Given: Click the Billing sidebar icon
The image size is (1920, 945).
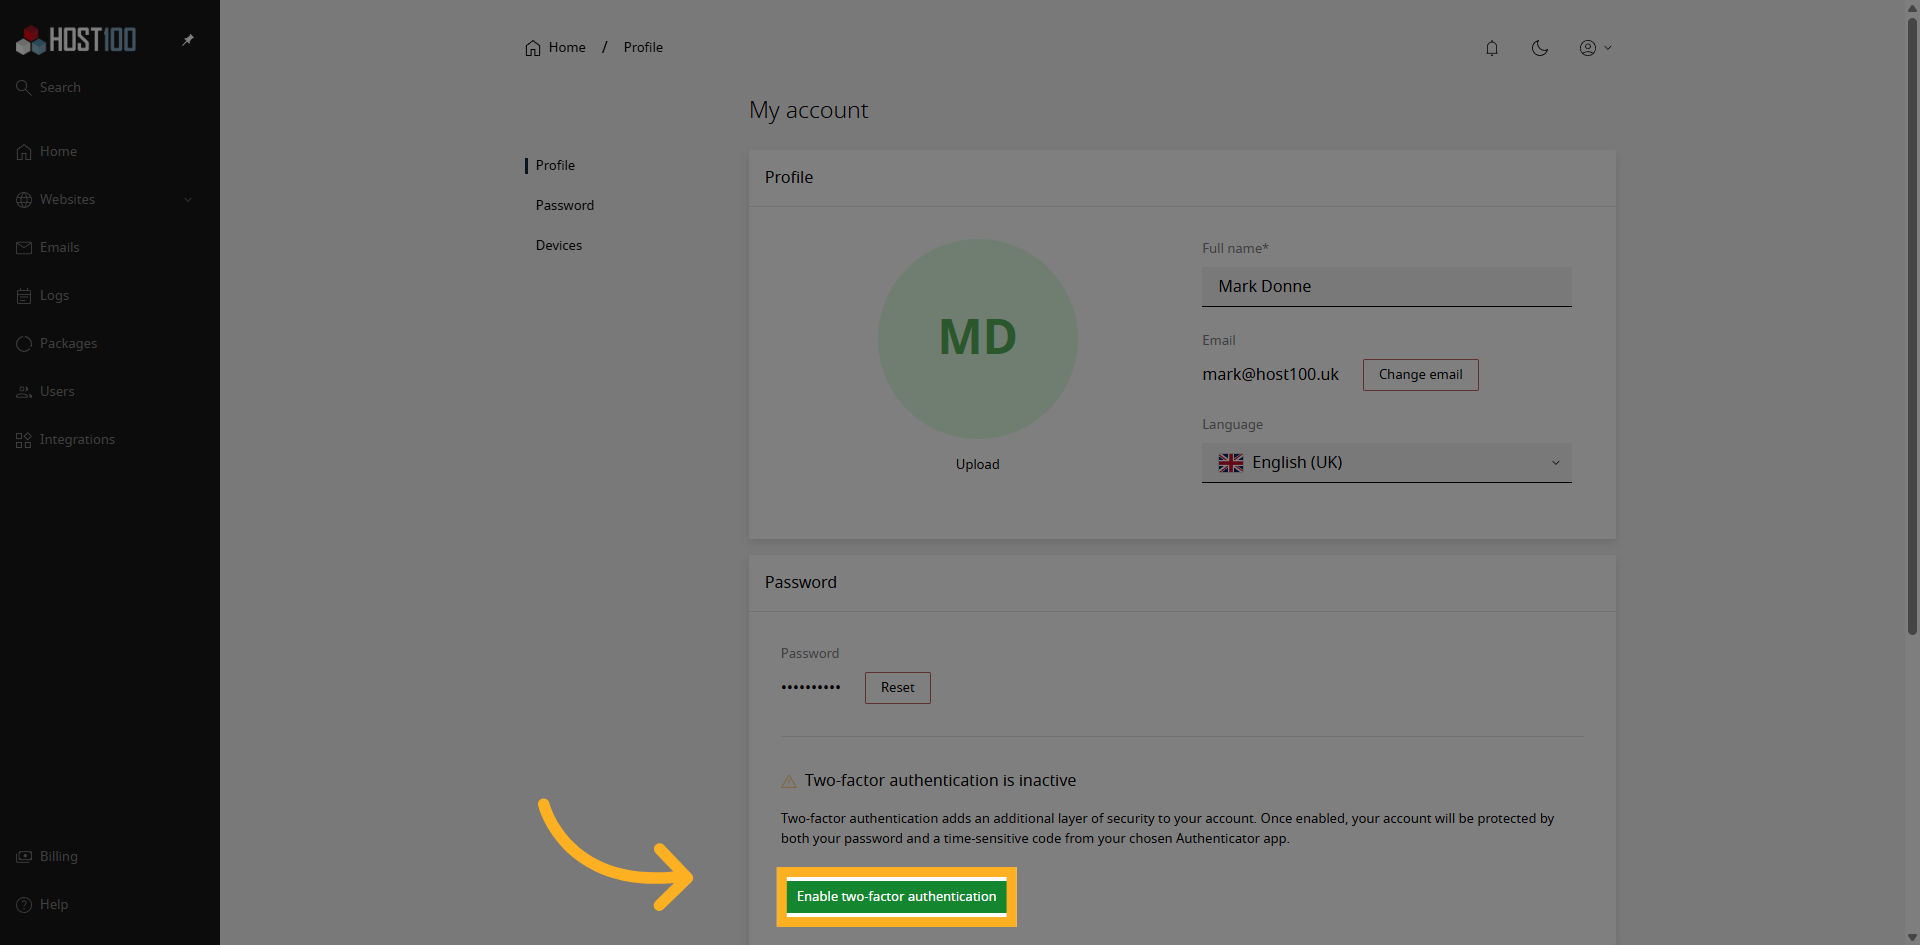Looking at the screenshot, I should coord(23,856).
